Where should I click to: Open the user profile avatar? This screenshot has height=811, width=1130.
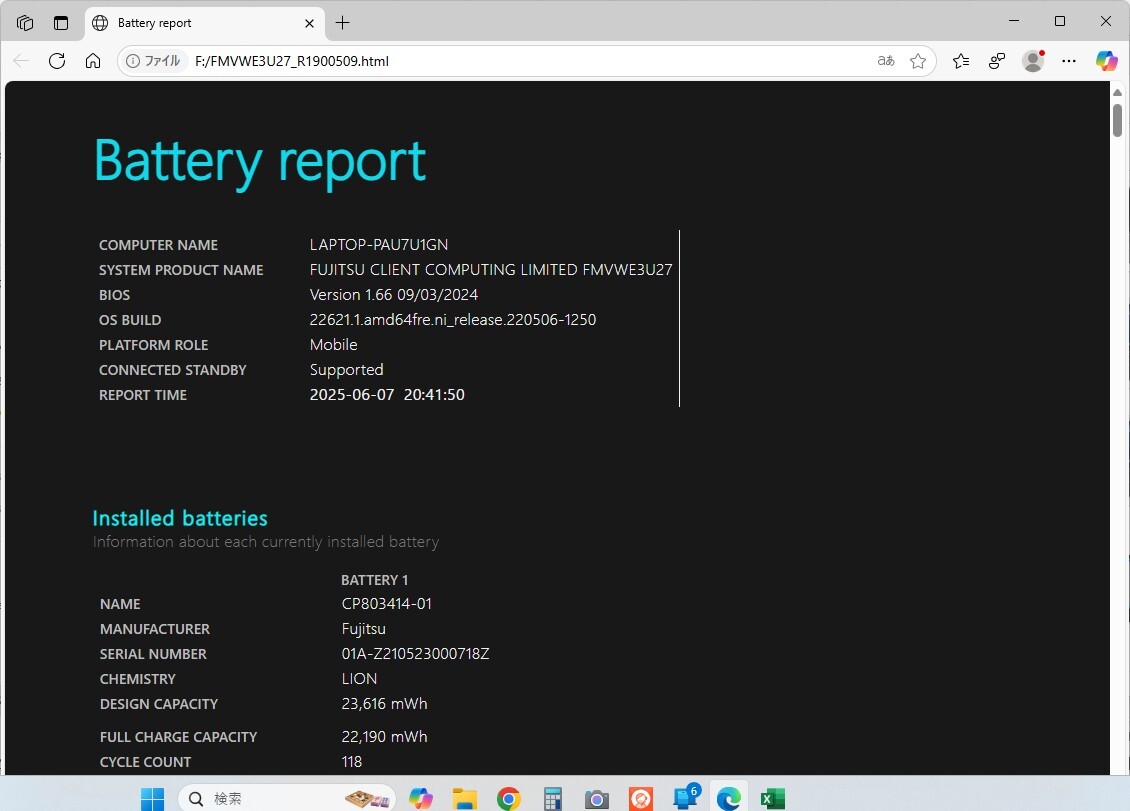(1033, 61)
